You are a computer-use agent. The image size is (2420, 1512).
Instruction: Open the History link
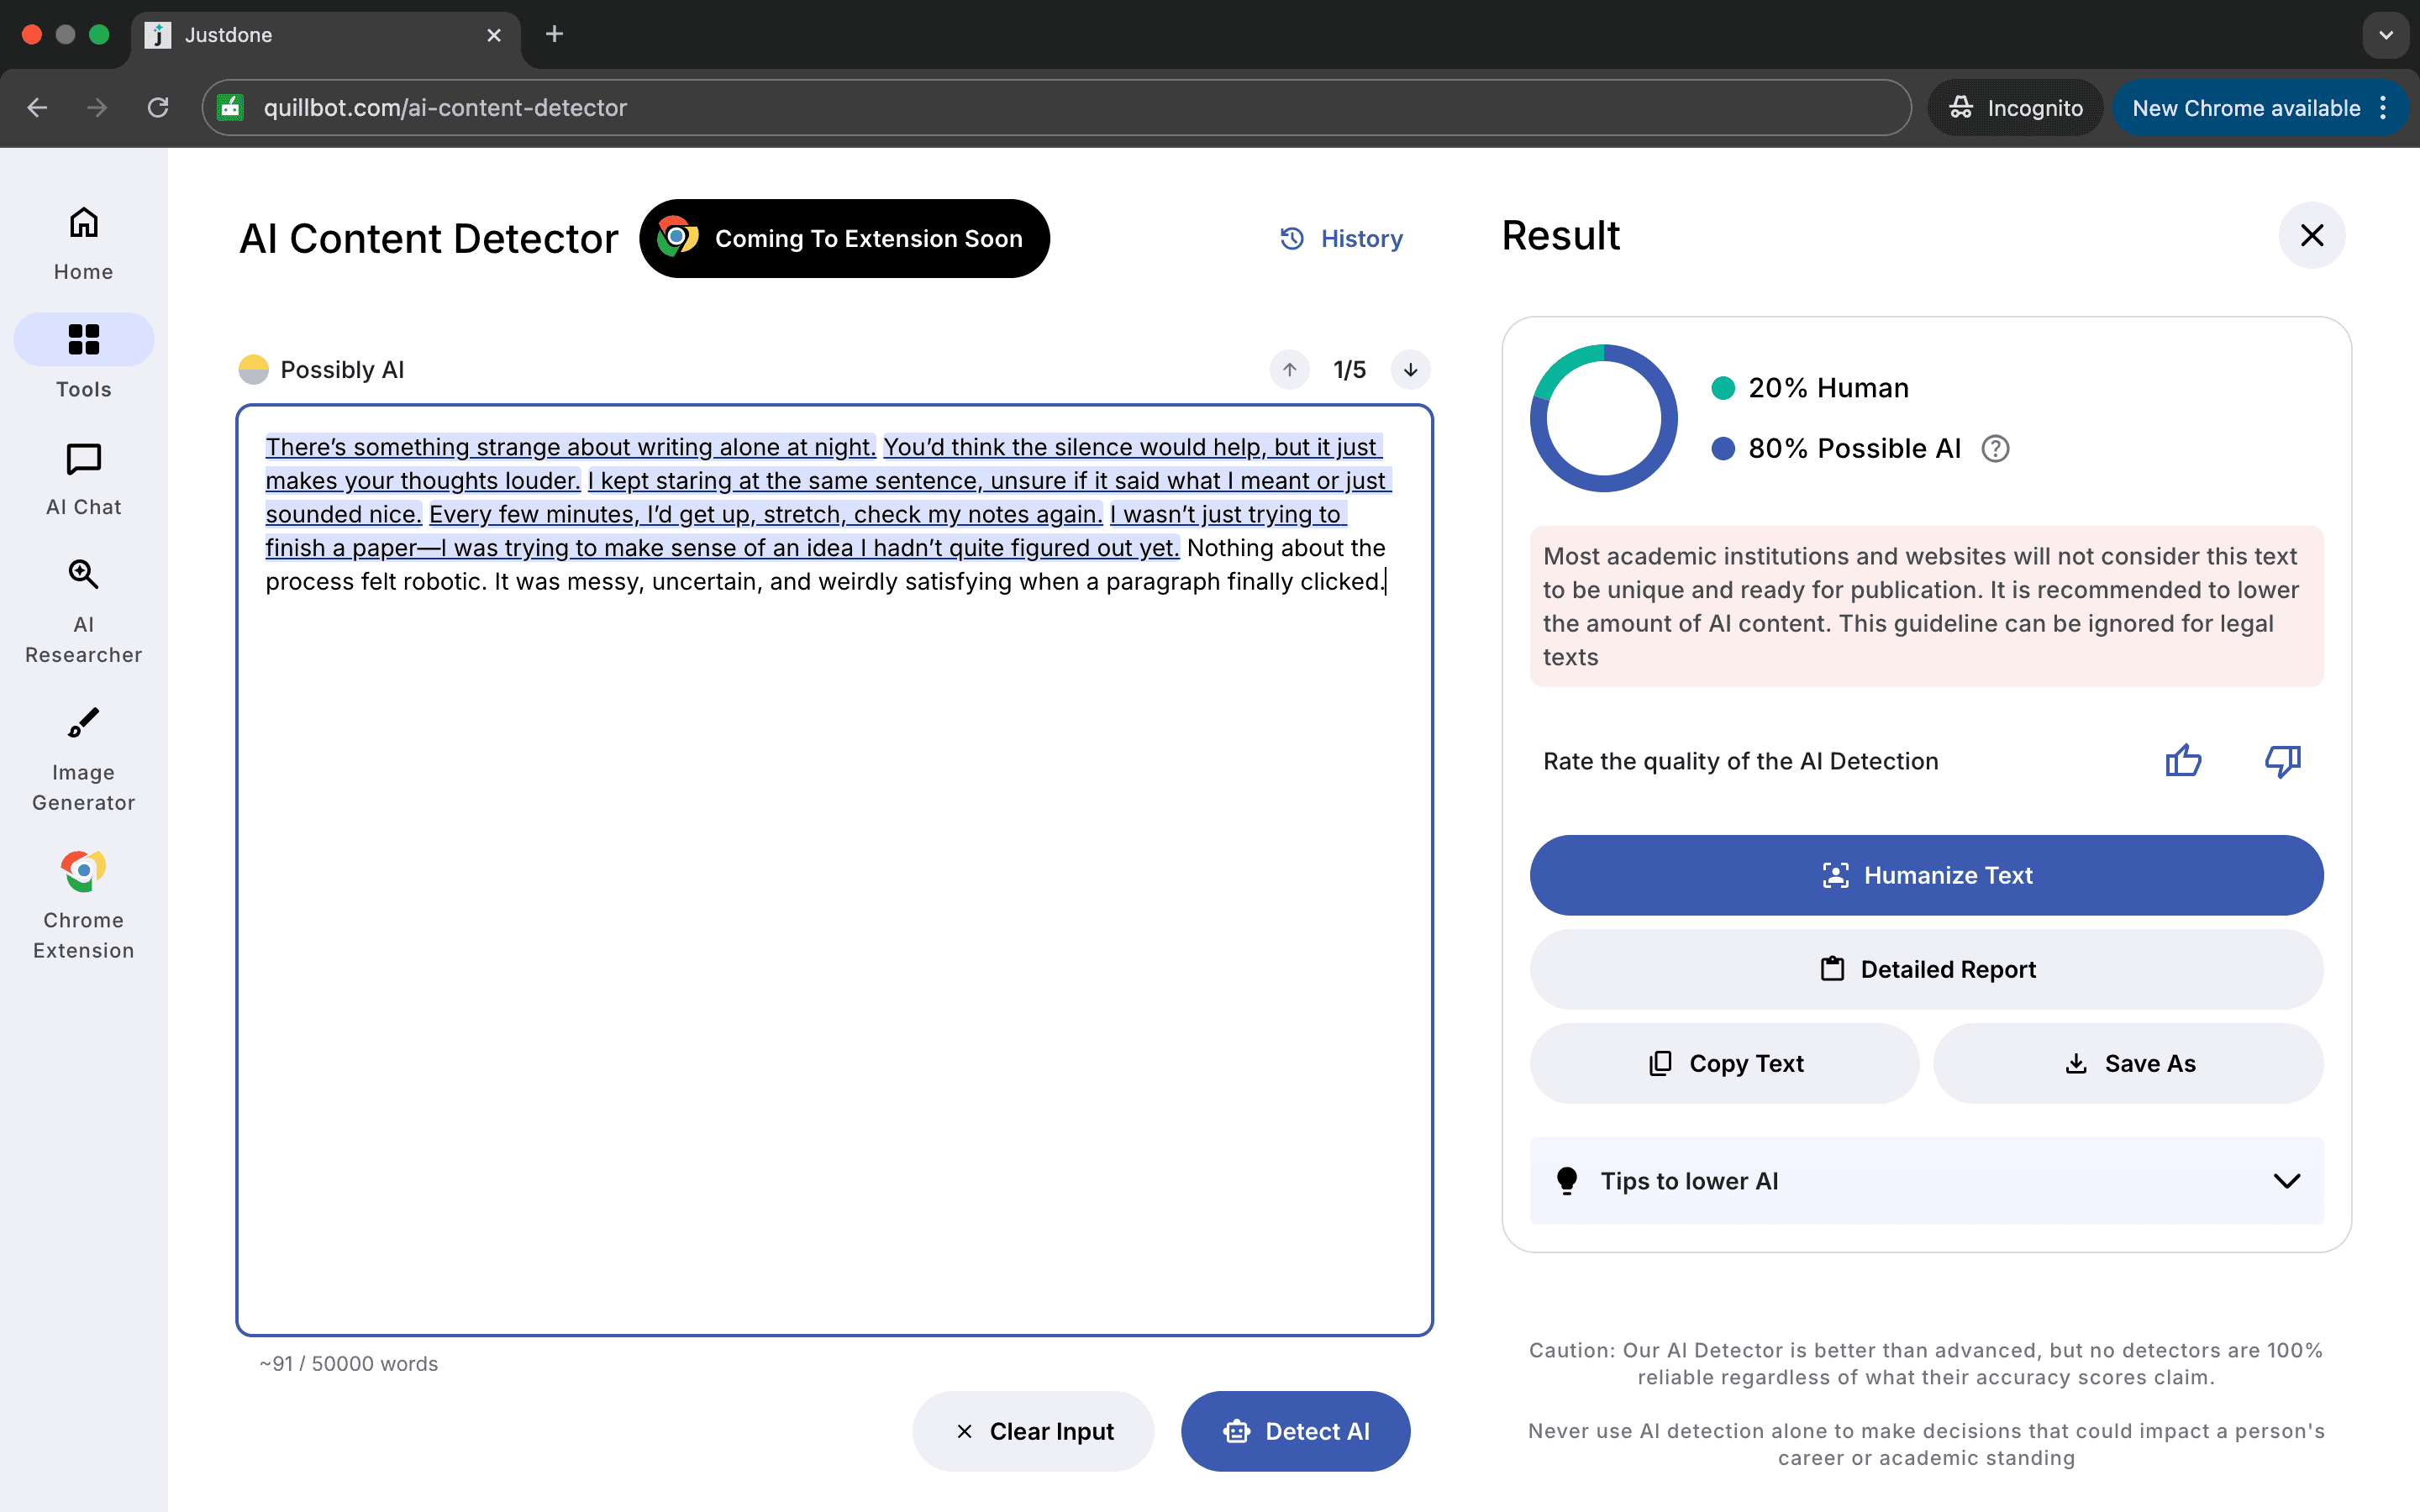(1342, 238)
